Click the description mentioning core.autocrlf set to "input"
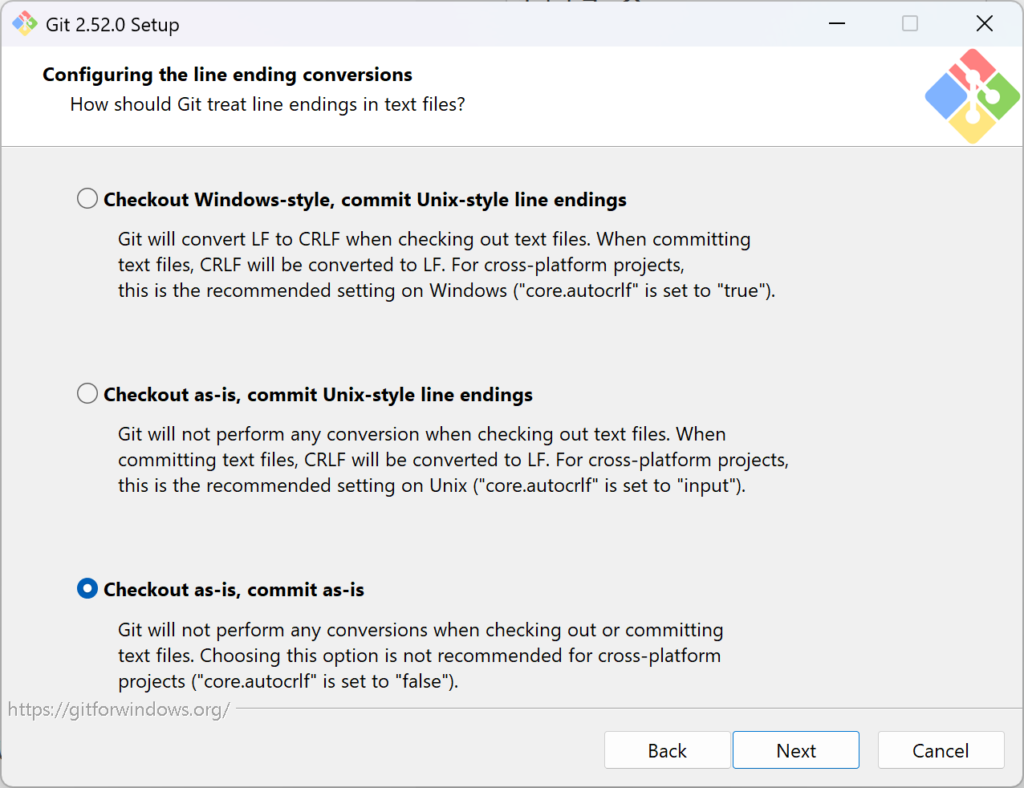The height and width of the screenshot is (788, 1024). [453, 461]
